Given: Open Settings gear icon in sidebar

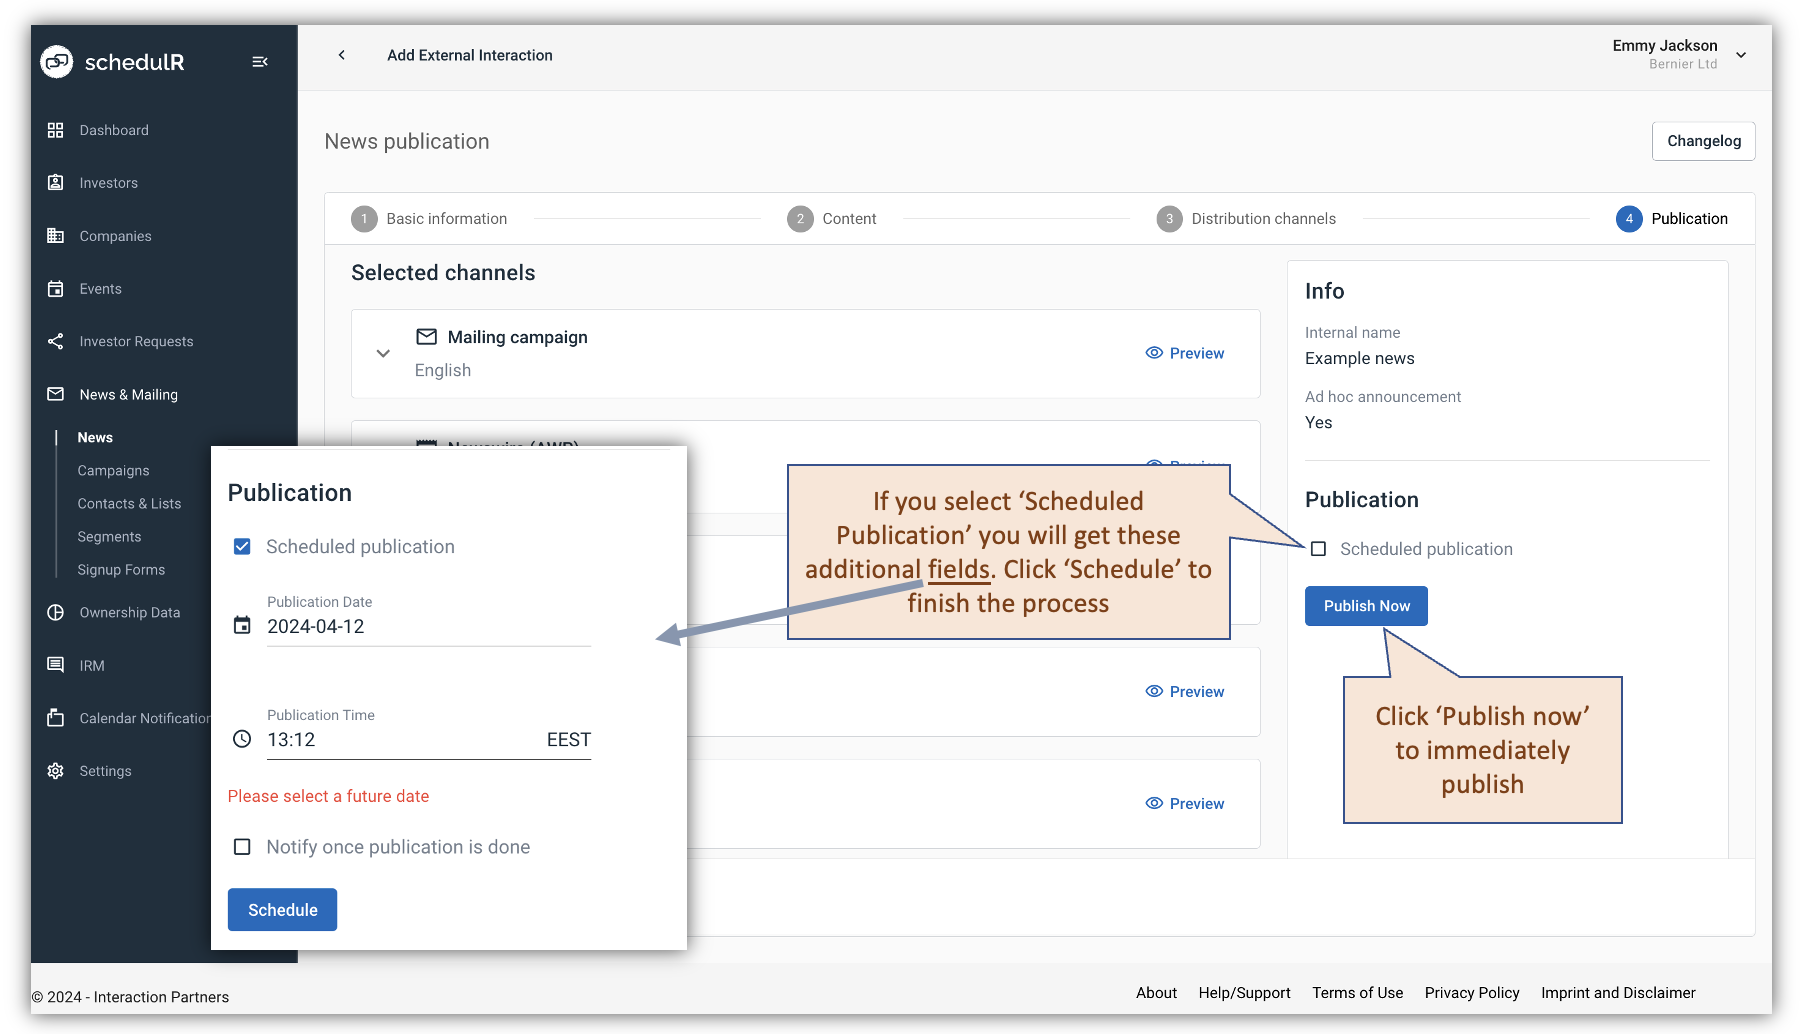Looking at the screenshot, I should tap(56, 771).
